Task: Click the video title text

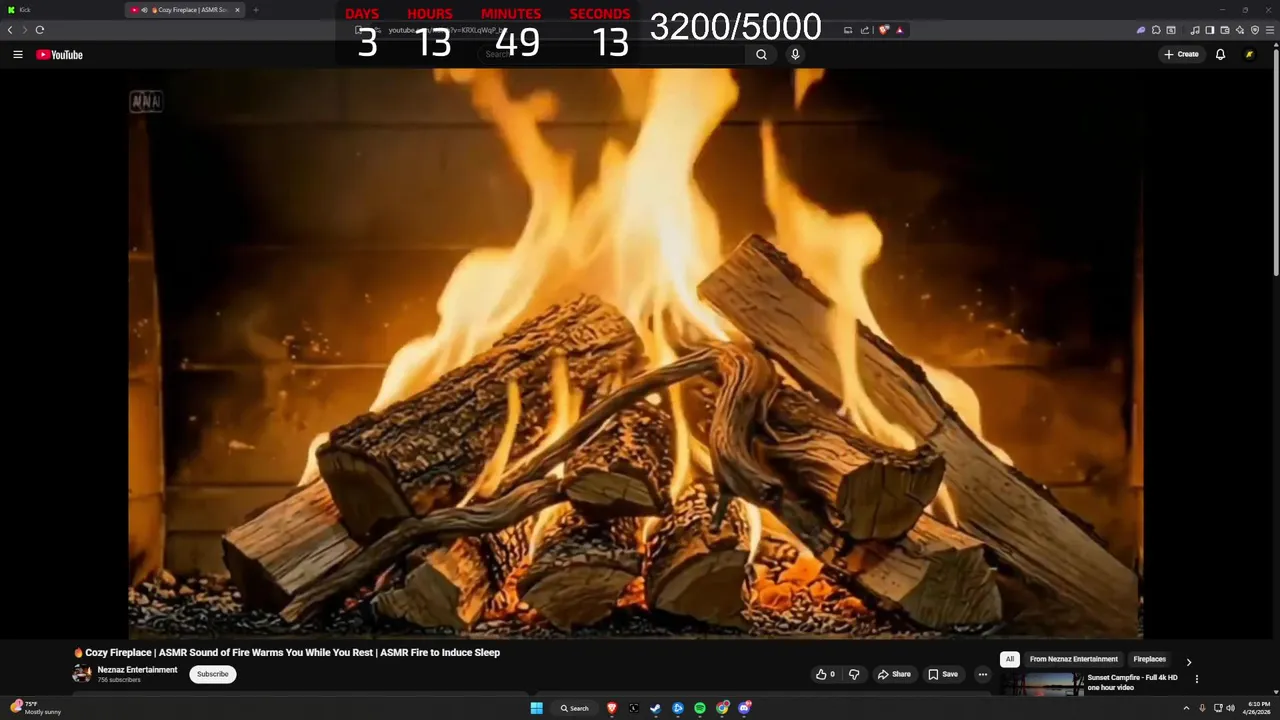Action: 287,652
